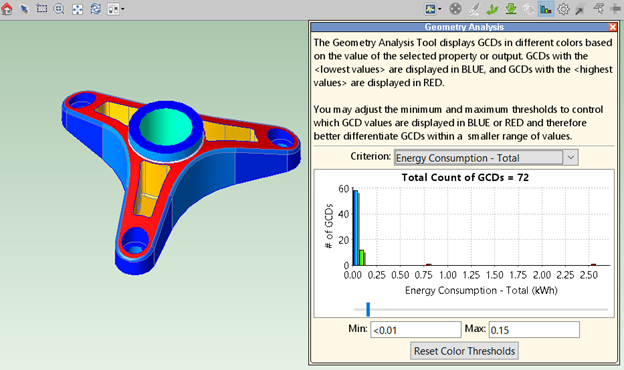The width and height of the screenshot is (624, 370).
Task: Open the view layout dropdown arrow
Action: pos(123,9)
